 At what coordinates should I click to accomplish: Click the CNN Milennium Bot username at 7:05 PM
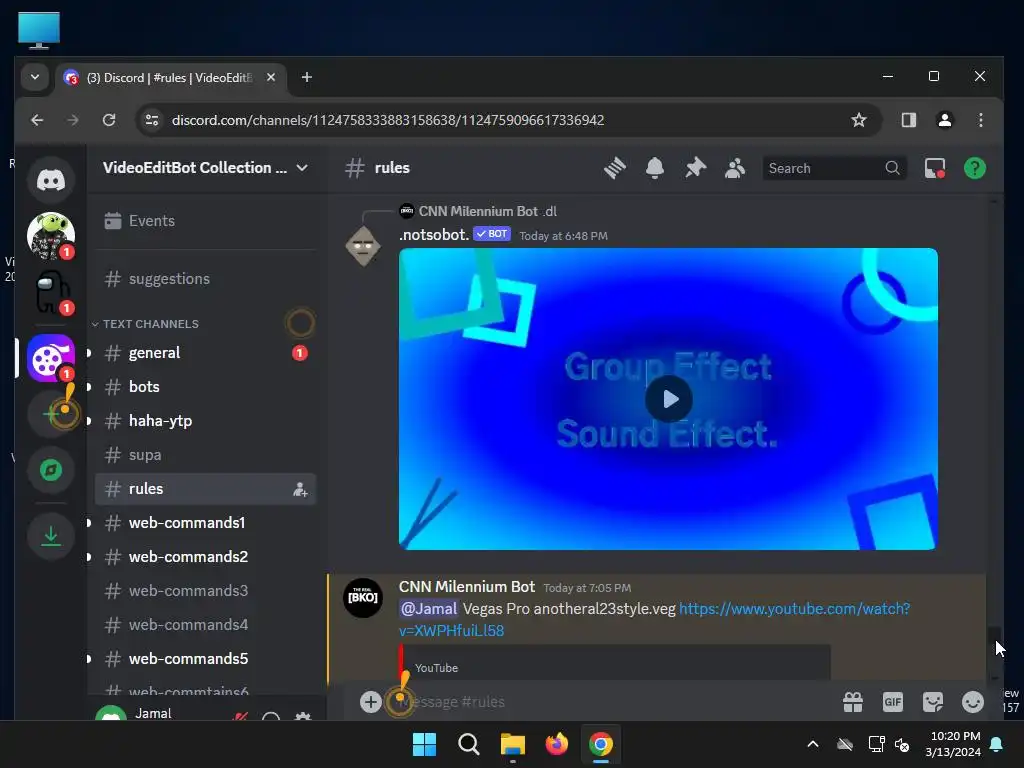467,587
